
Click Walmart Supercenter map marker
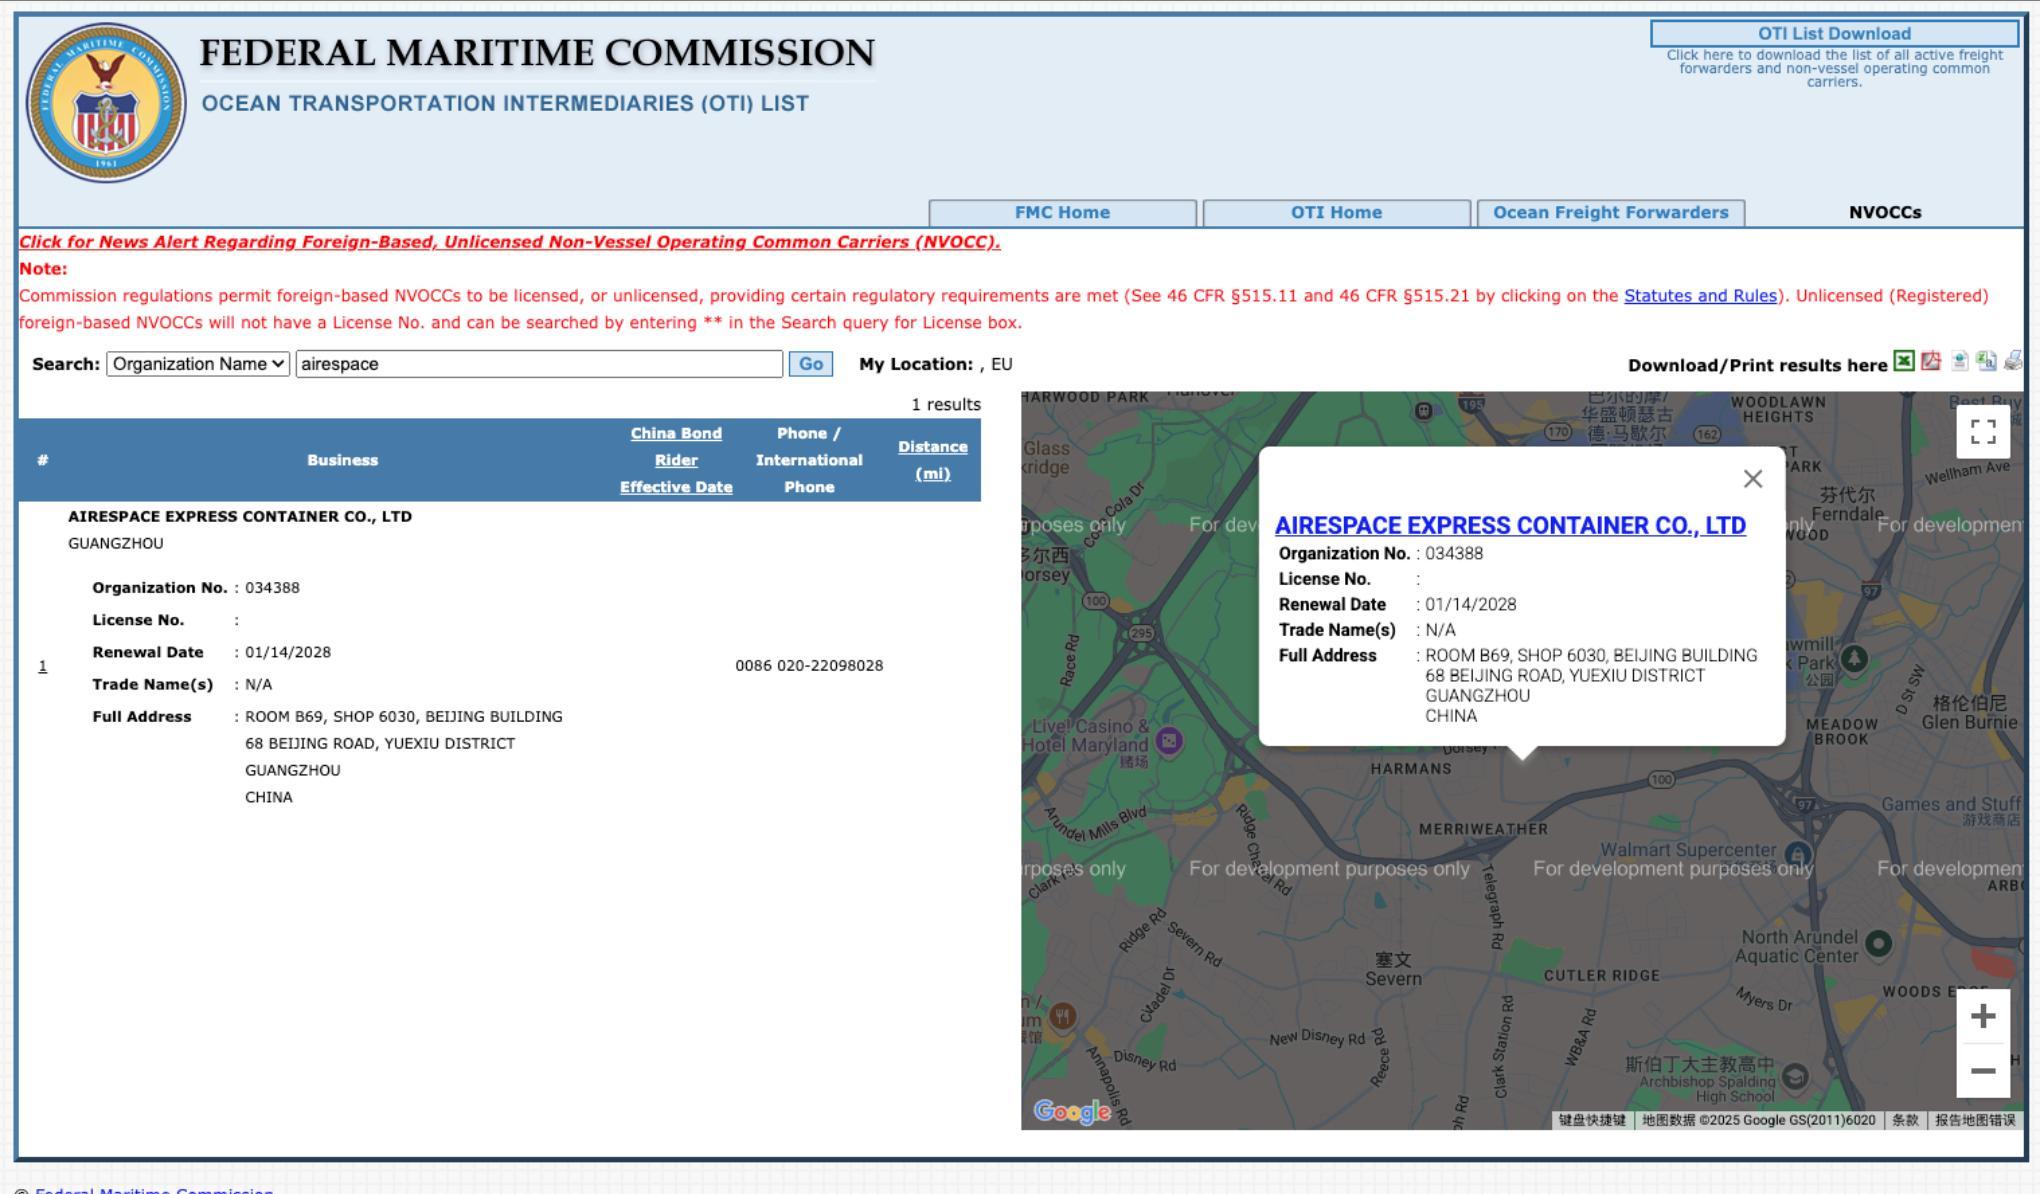pos(1798,855)
